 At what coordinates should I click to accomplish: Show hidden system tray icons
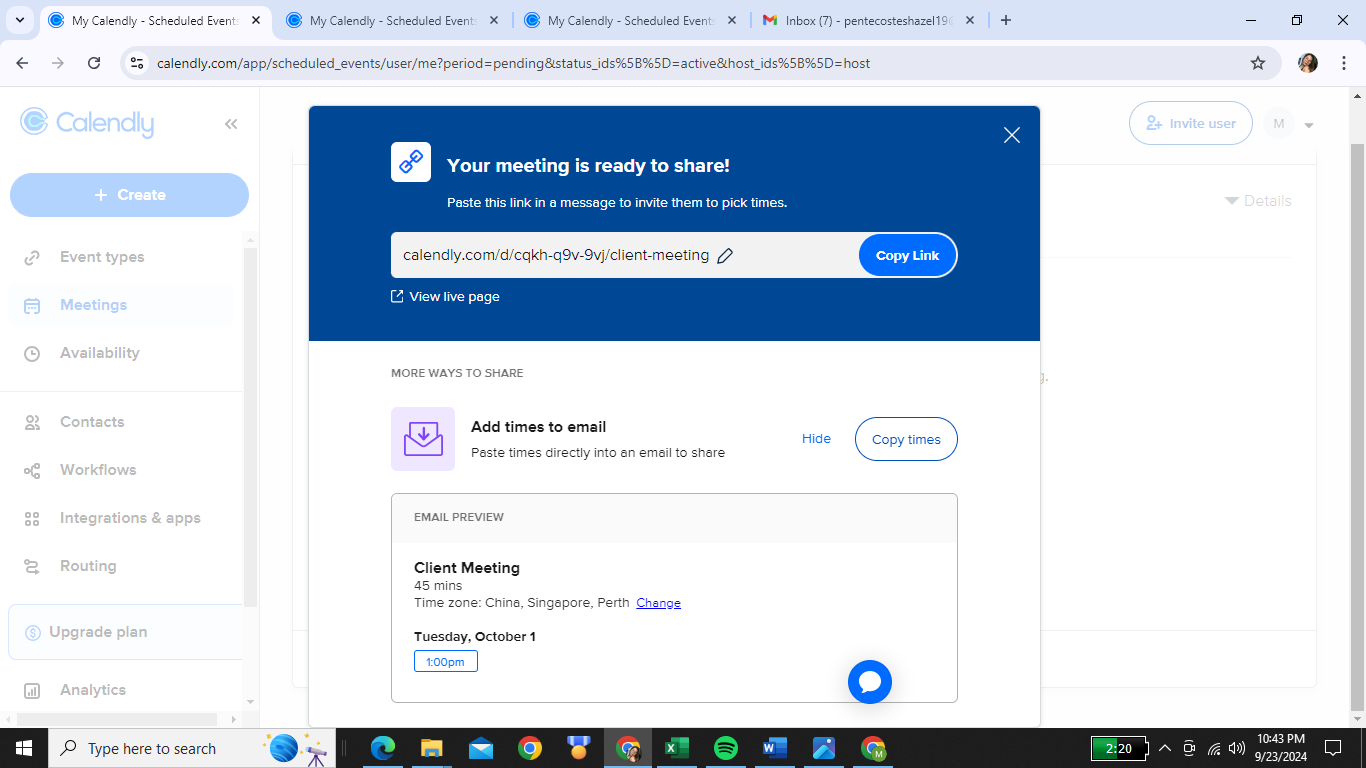pyautogui.click(x=1164, y=748)
